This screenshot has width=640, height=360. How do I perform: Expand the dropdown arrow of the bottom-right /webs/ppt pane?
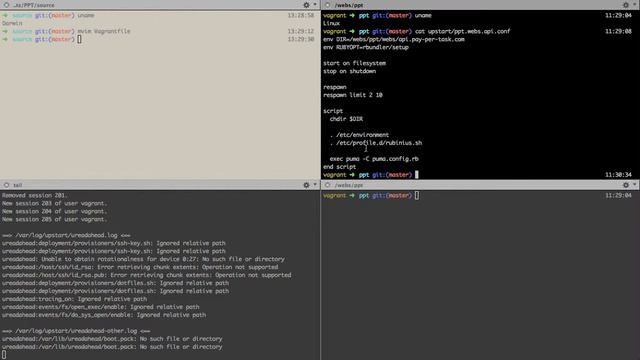[635, 184]
